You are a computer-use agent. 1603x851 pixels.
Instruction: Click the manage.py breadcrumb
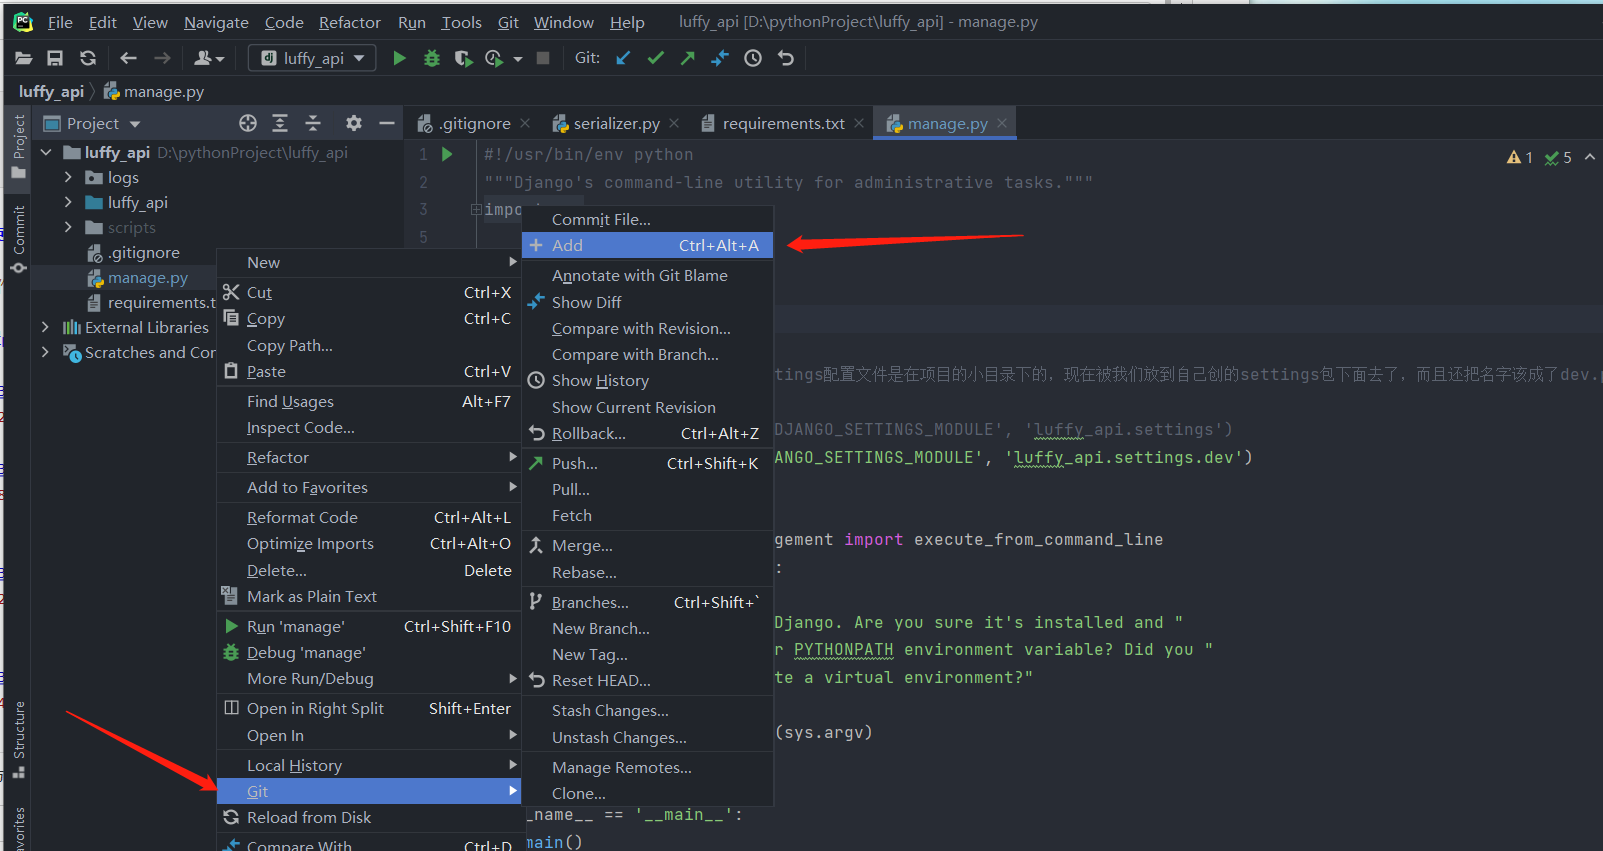tap(154, 91)
